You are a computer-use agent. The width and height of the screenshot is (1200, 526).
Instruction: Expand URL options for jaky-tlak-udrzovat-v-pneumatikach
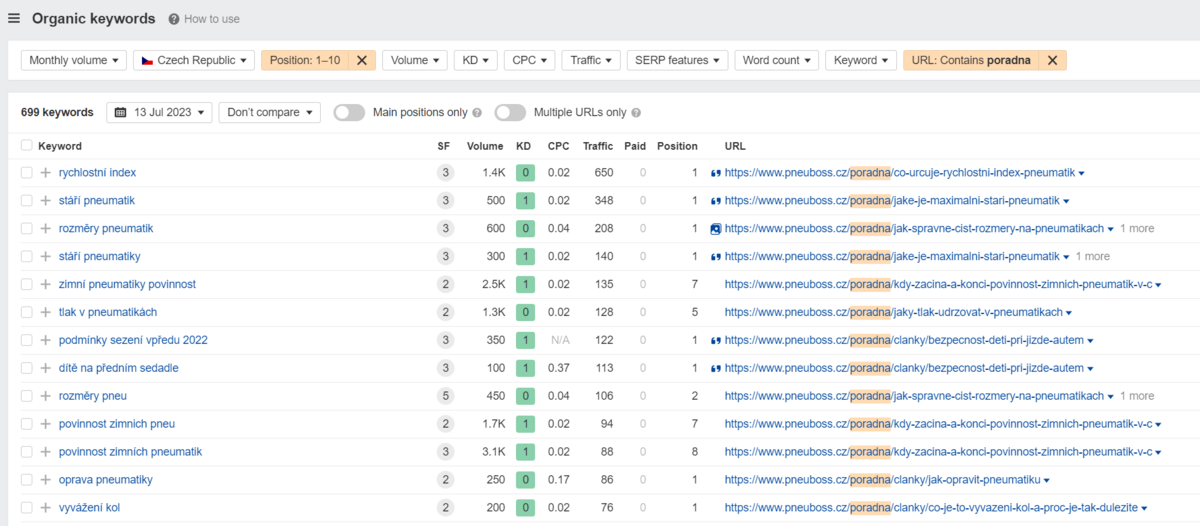[x=1069, y=313]
